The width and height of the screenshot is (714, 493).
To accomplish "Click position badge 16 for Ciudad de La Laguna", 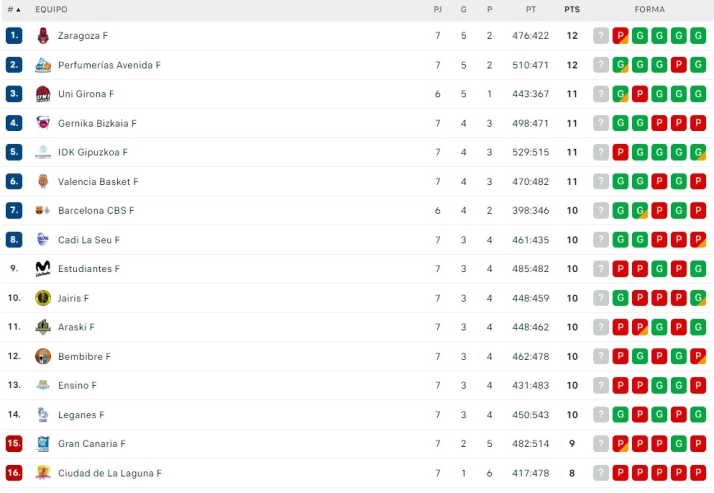I will tap(14, 473).
